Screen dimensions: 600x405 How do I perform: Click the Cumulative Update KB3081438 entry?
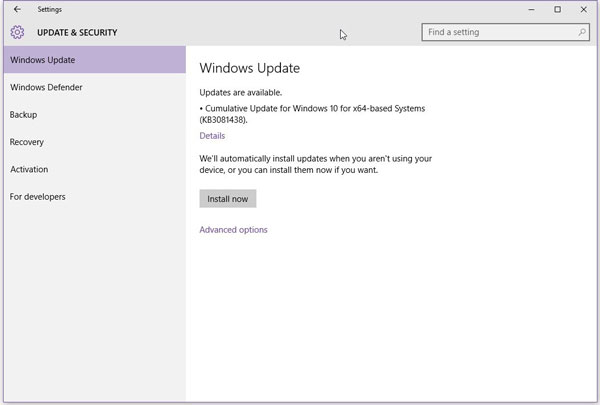(312, 114)
